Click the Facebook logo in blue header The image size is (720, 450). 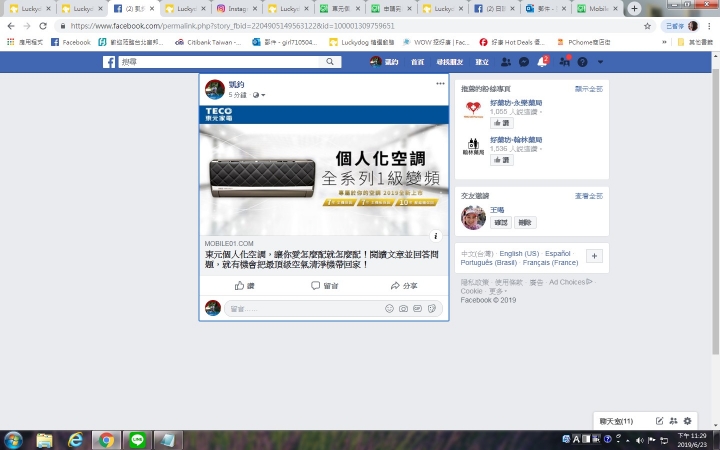click(109, 62)
